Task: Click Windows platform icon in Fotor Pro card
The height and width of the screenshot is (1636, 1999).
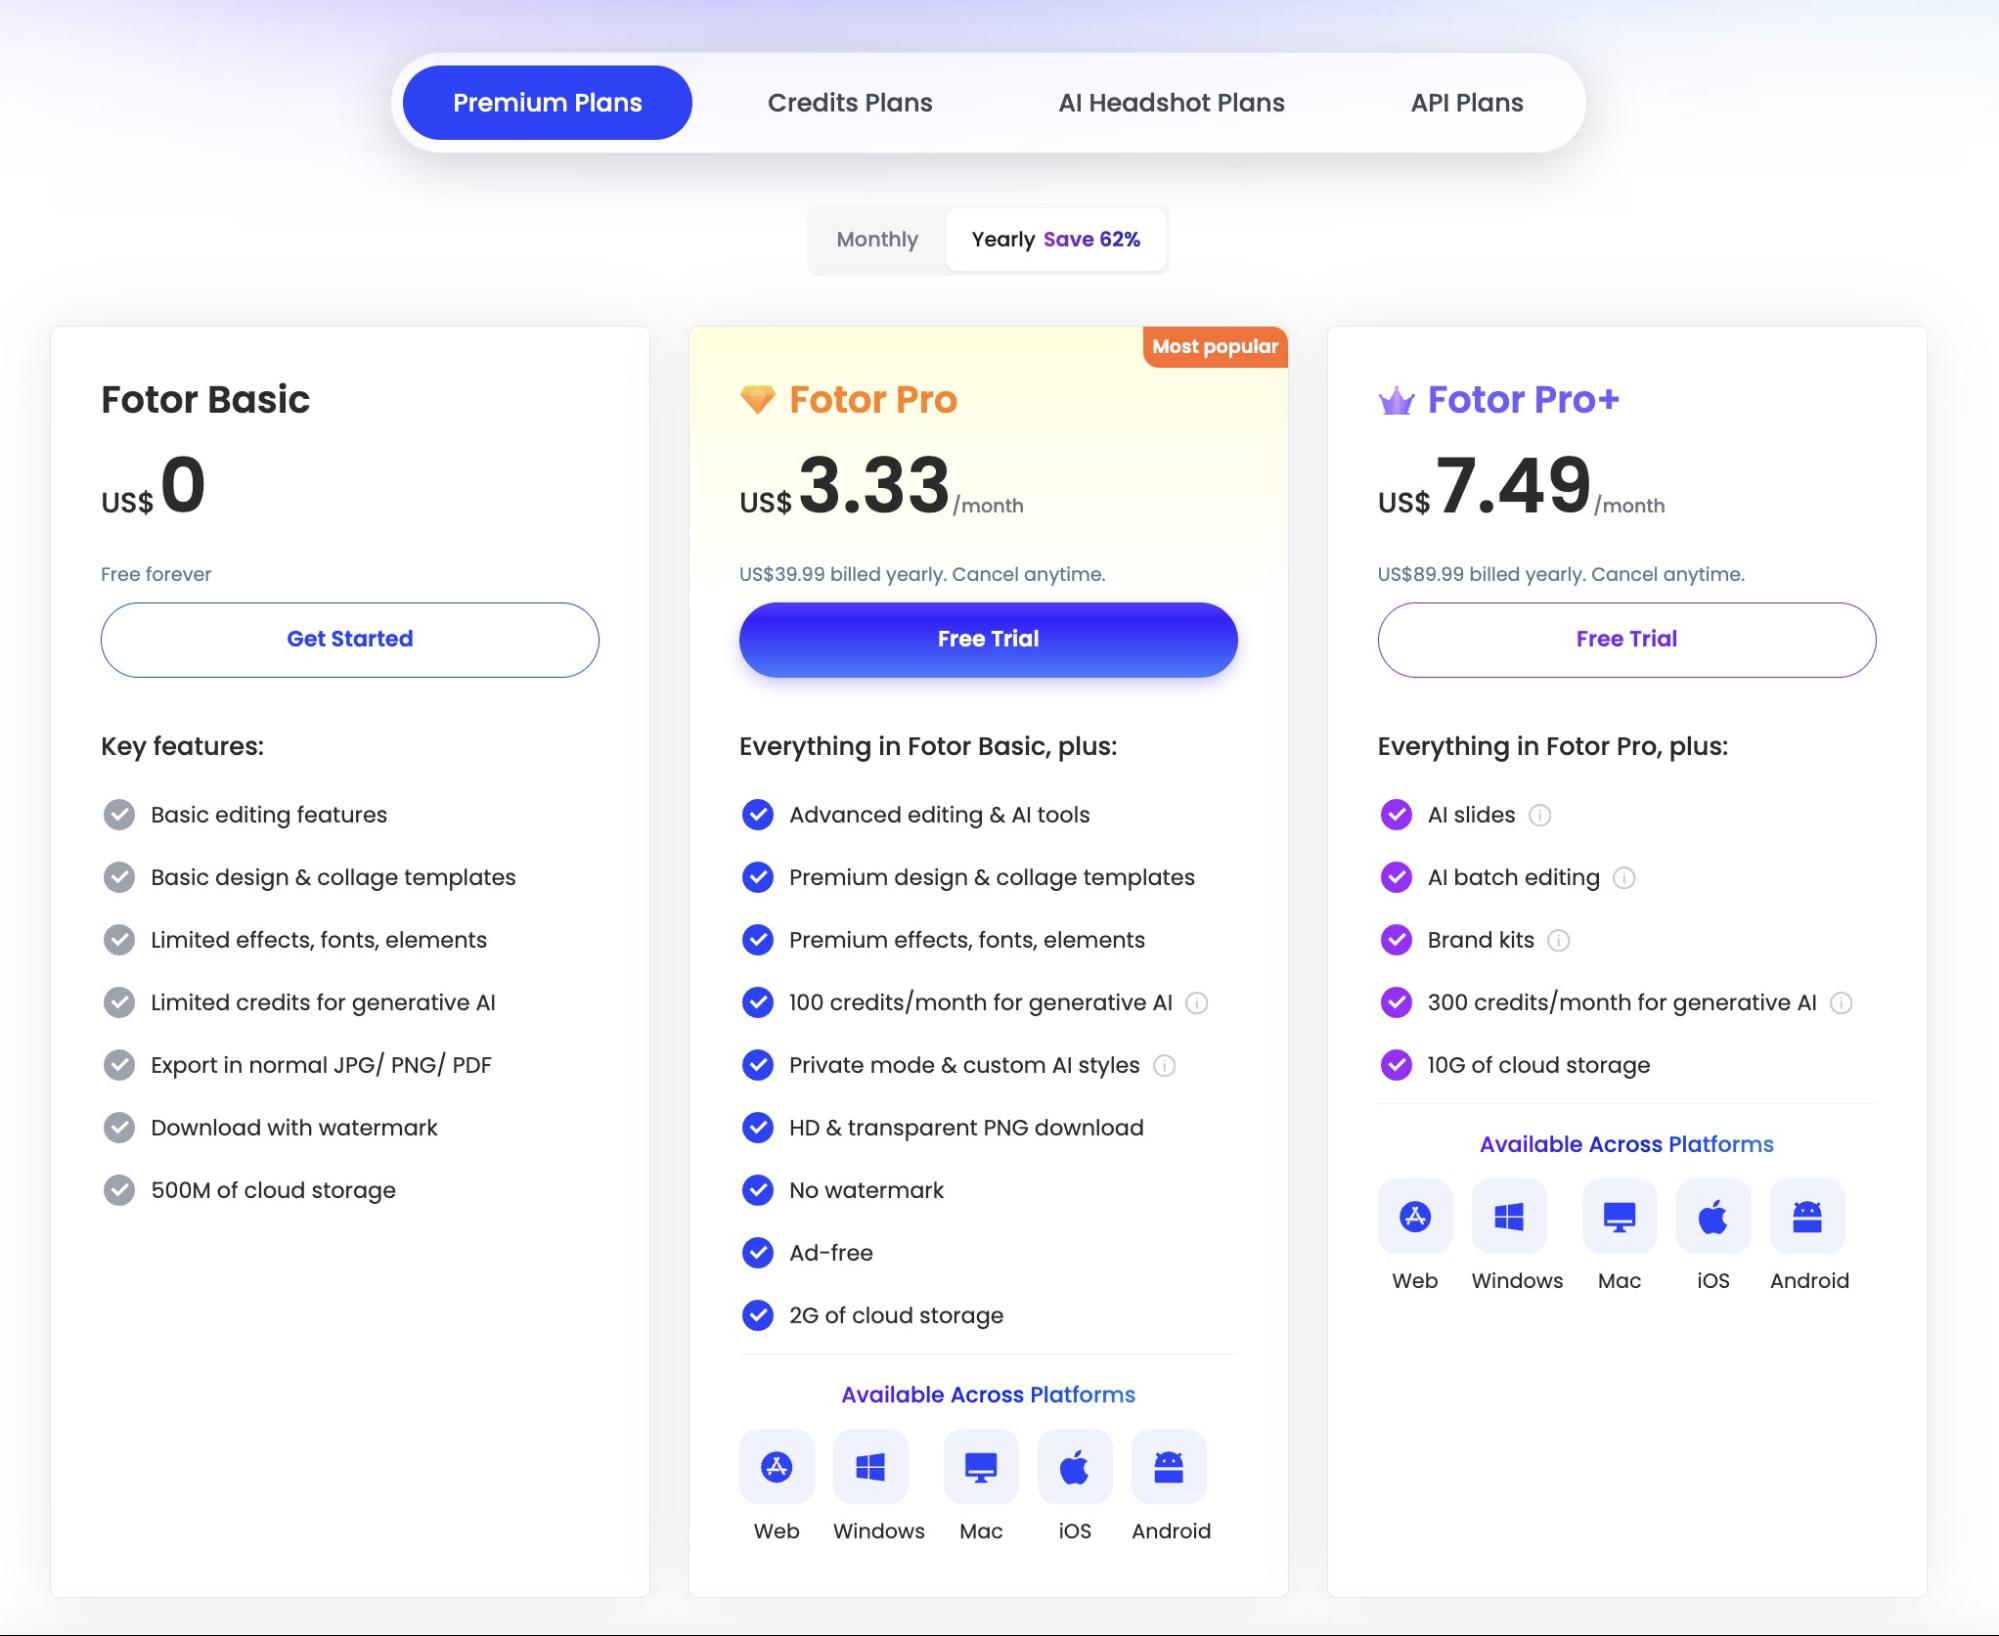Action: tap(870, 1466)
